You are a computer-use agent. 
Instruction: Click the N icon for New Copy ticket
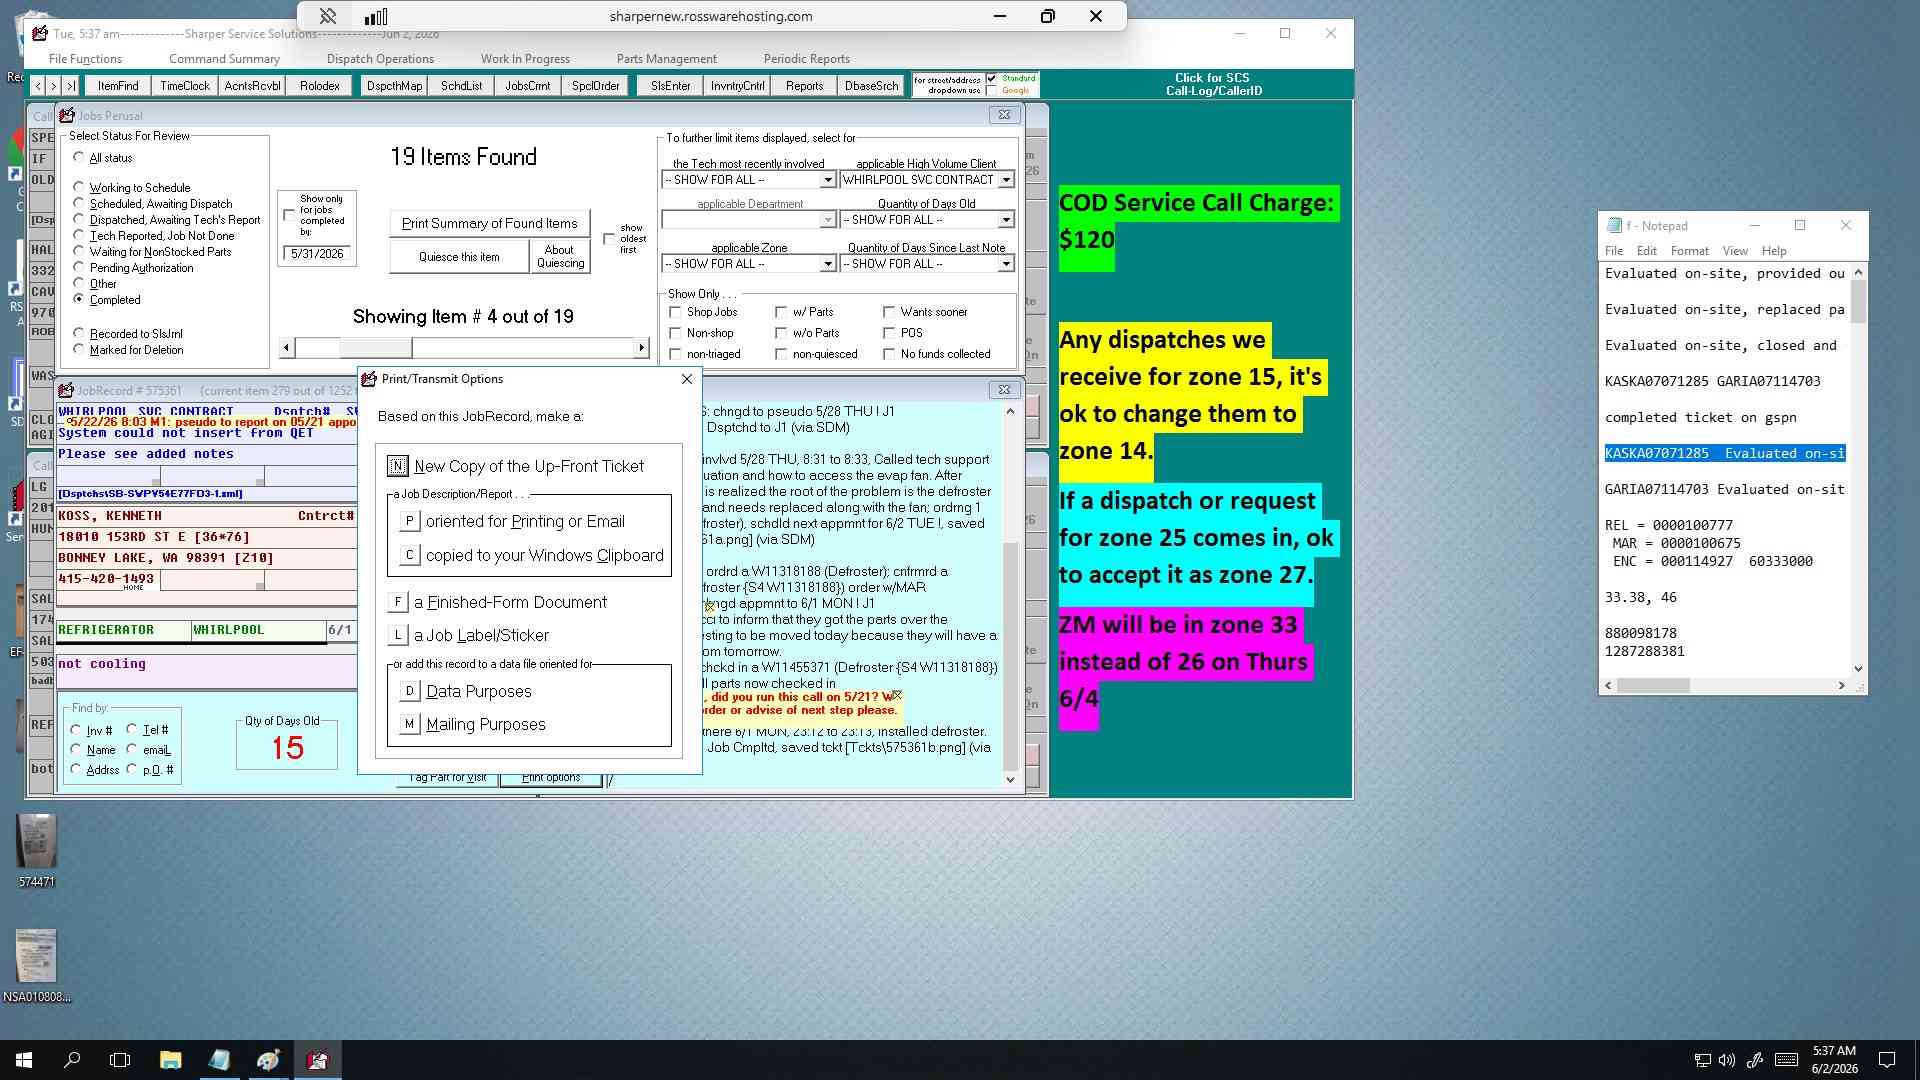point(397,466)
